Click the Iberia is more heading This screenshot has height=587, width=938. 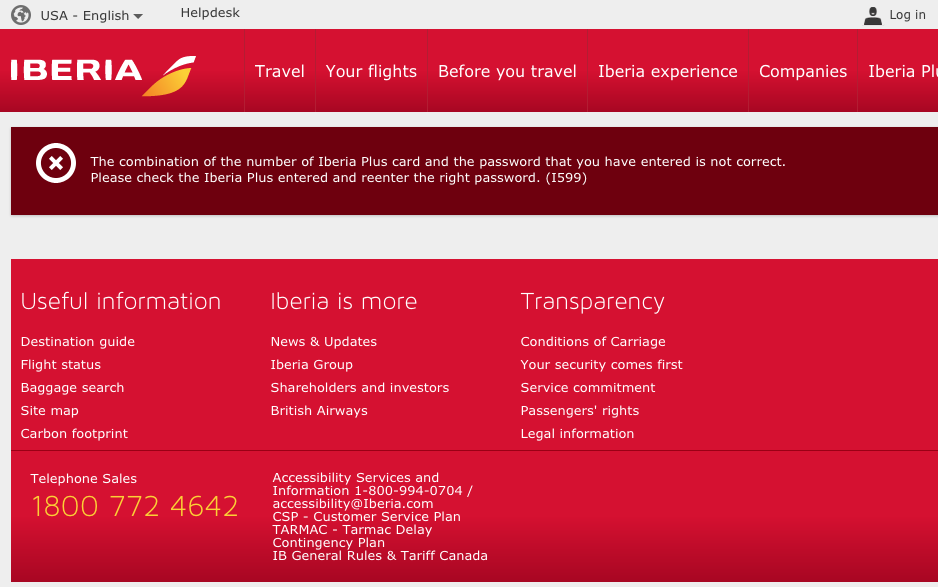344,301
